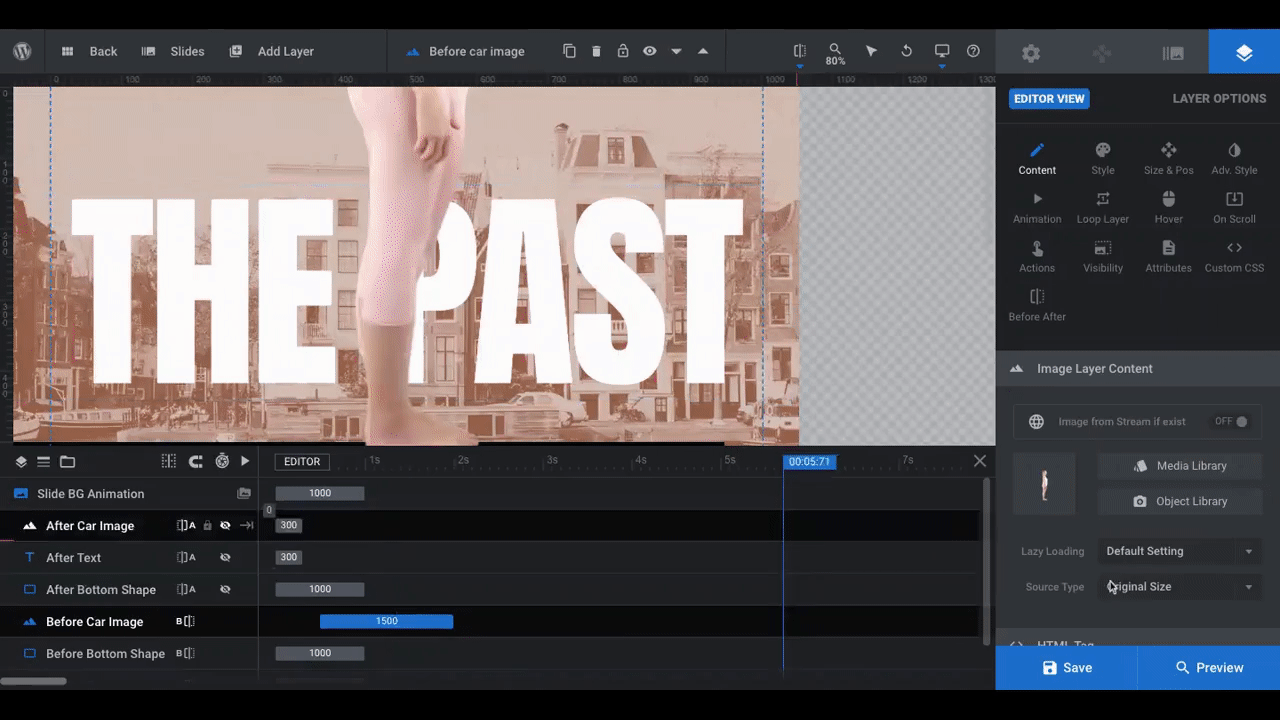Move layer down with down arrow

coord(676,51)
